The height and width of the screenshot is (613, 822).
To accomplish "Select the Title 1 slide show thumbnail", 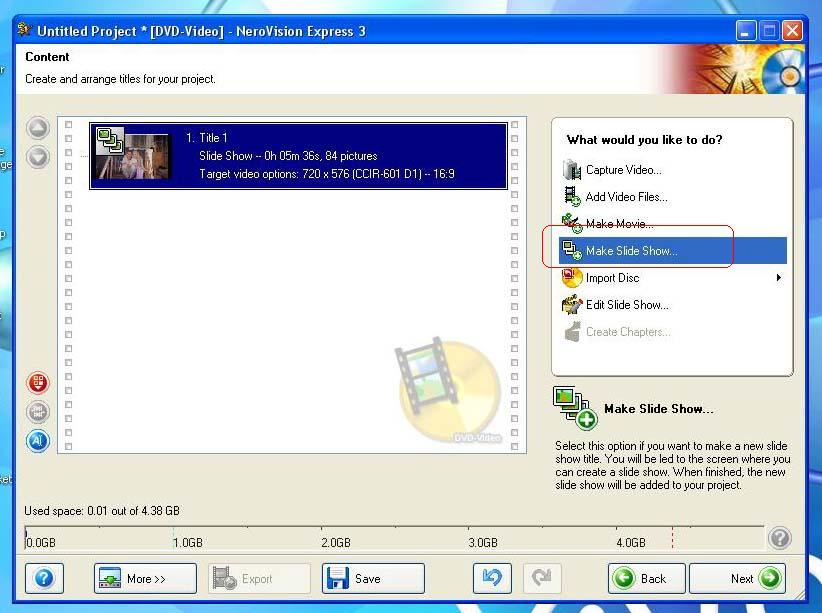I will 133,154.
